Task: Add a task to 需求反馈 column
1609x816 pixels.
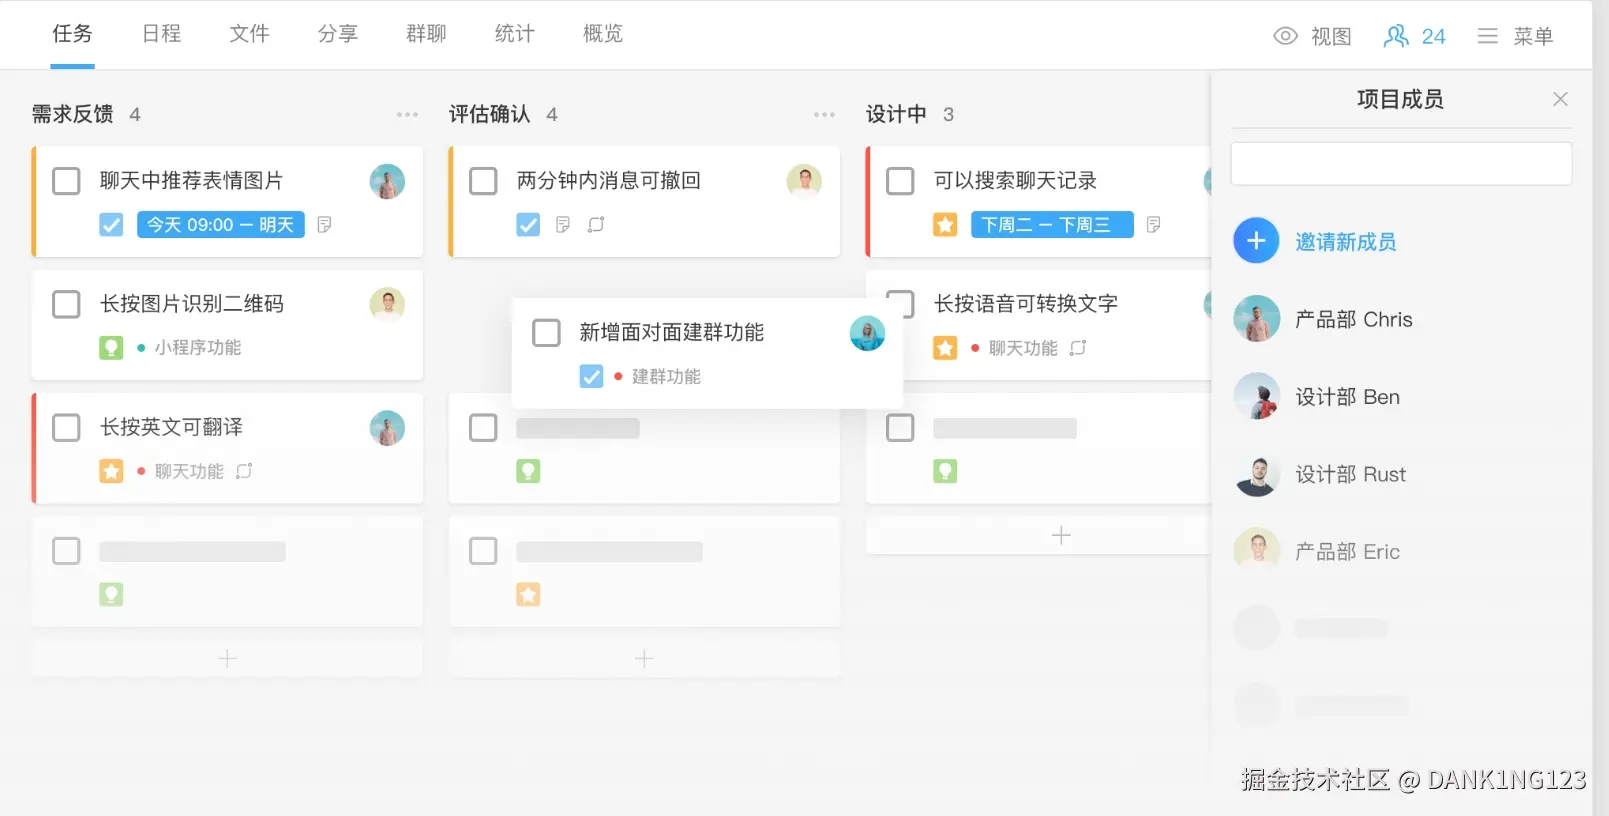Action: pos(227,658)
